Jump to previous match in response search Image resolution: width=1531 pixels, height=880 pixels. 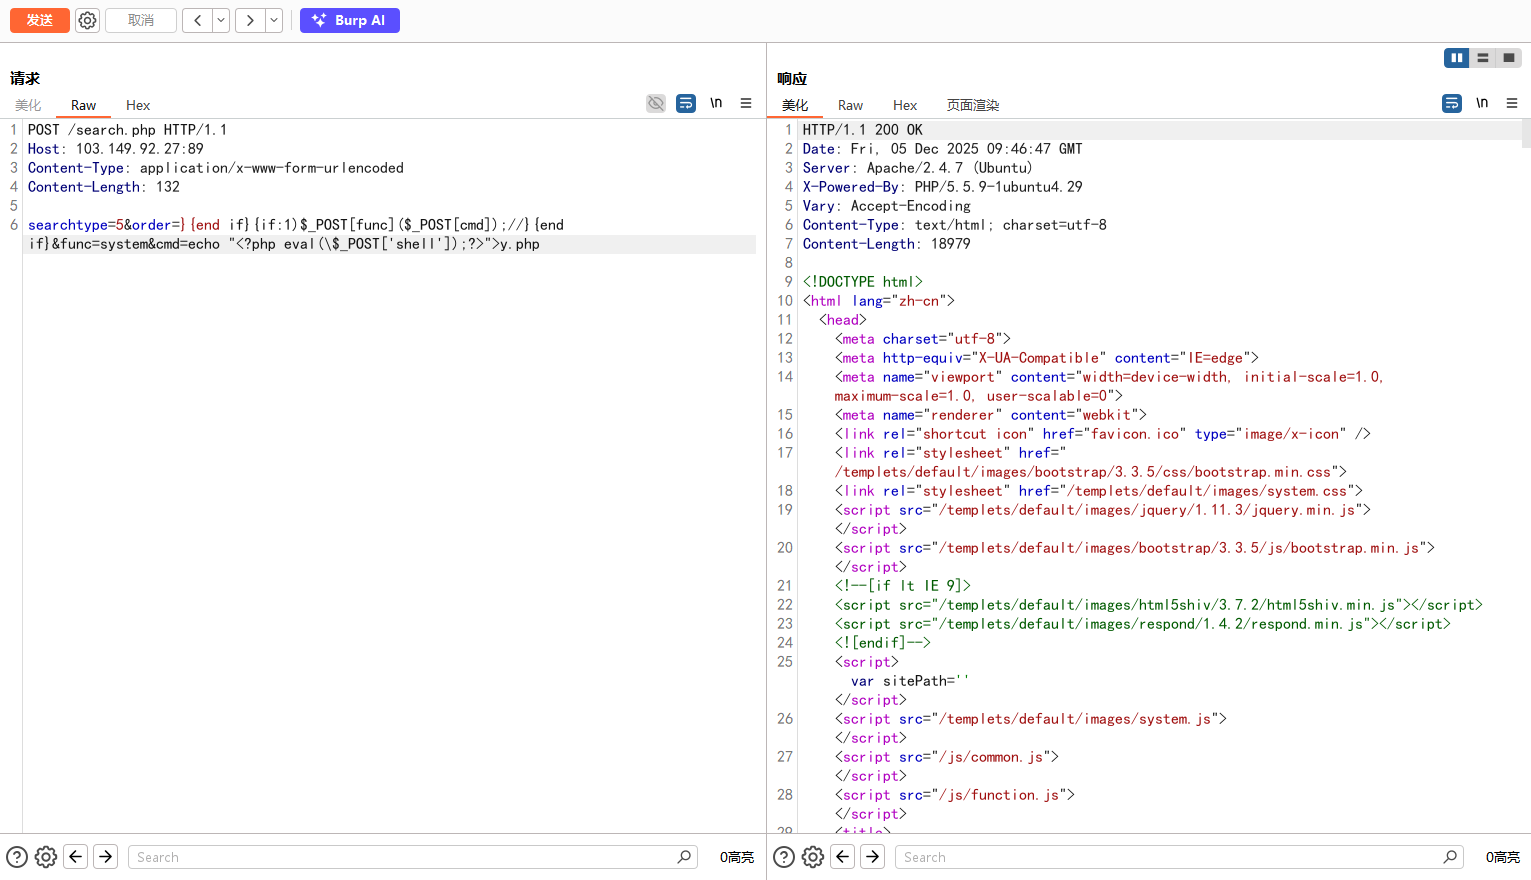(x=843, y=857)
